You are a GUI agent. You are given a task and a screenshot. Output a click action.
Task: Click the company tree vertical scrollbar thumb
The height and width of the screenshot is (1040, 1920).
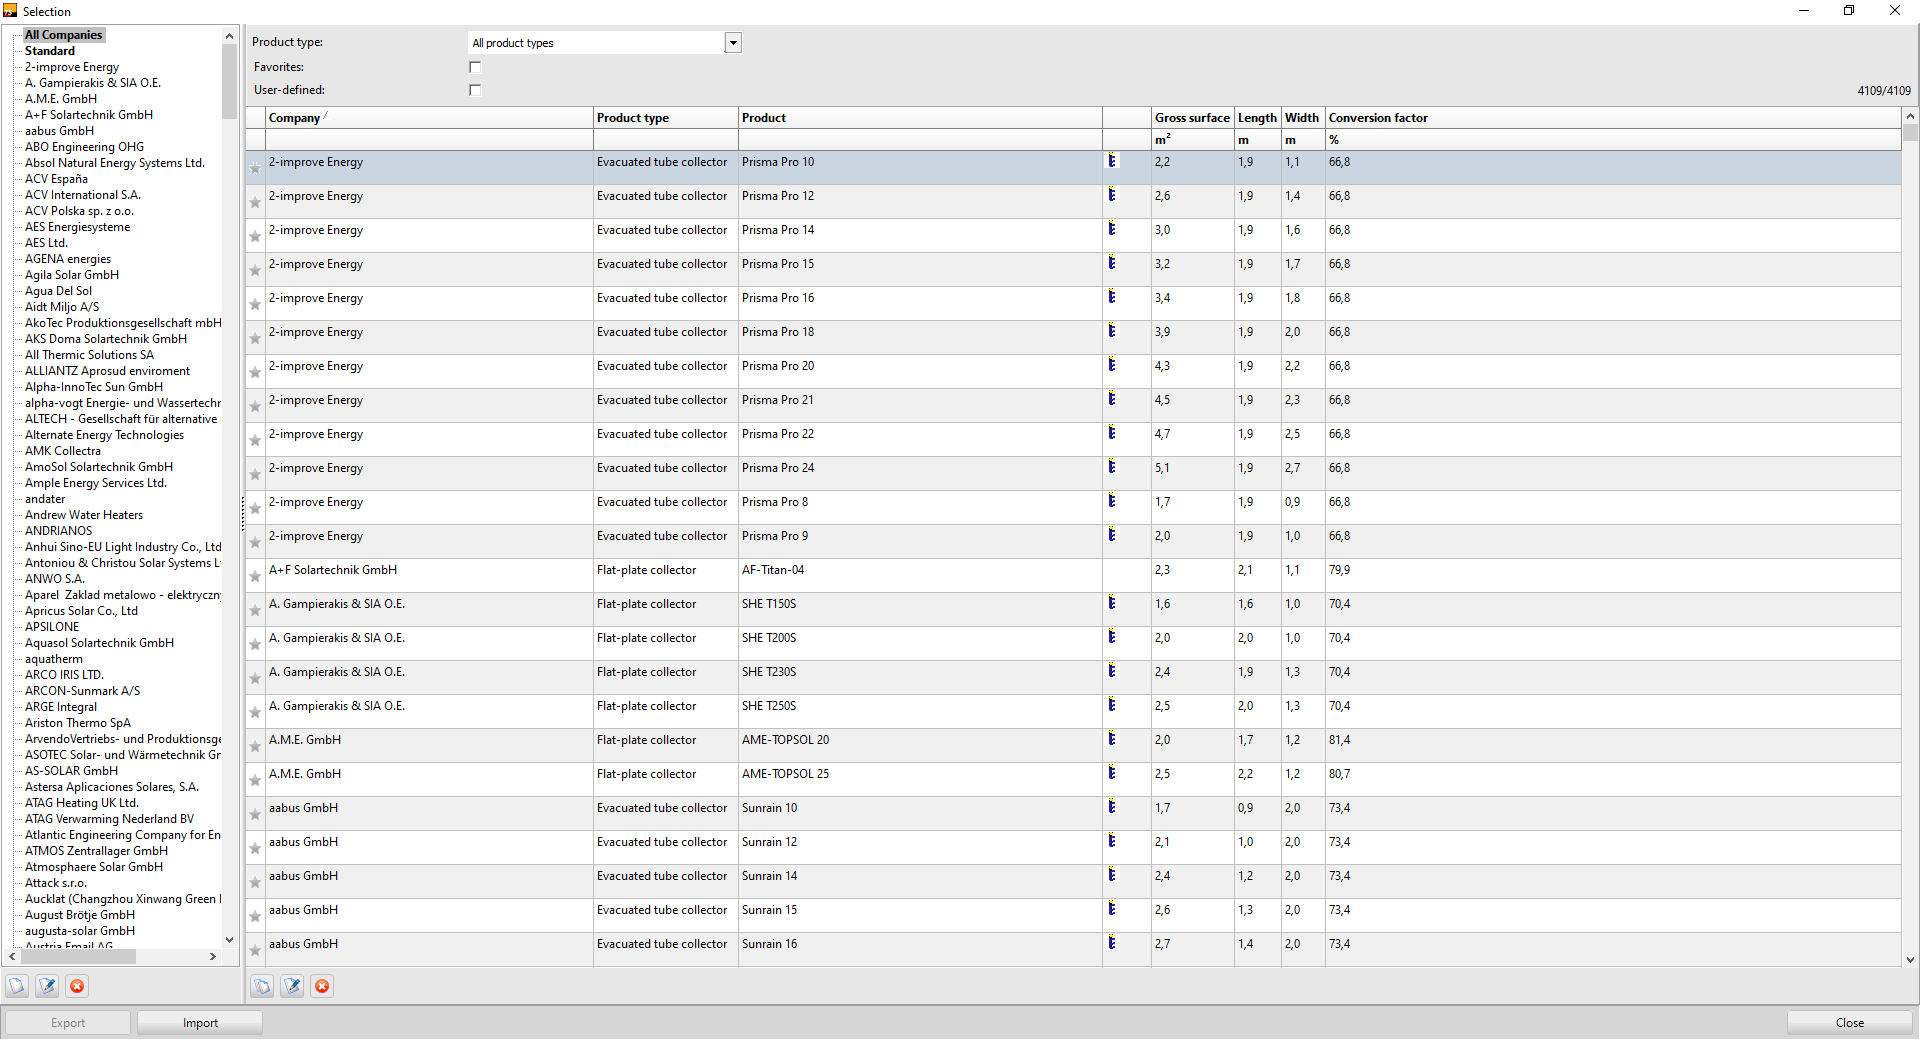pyautogui.click(x=229, y=82)
